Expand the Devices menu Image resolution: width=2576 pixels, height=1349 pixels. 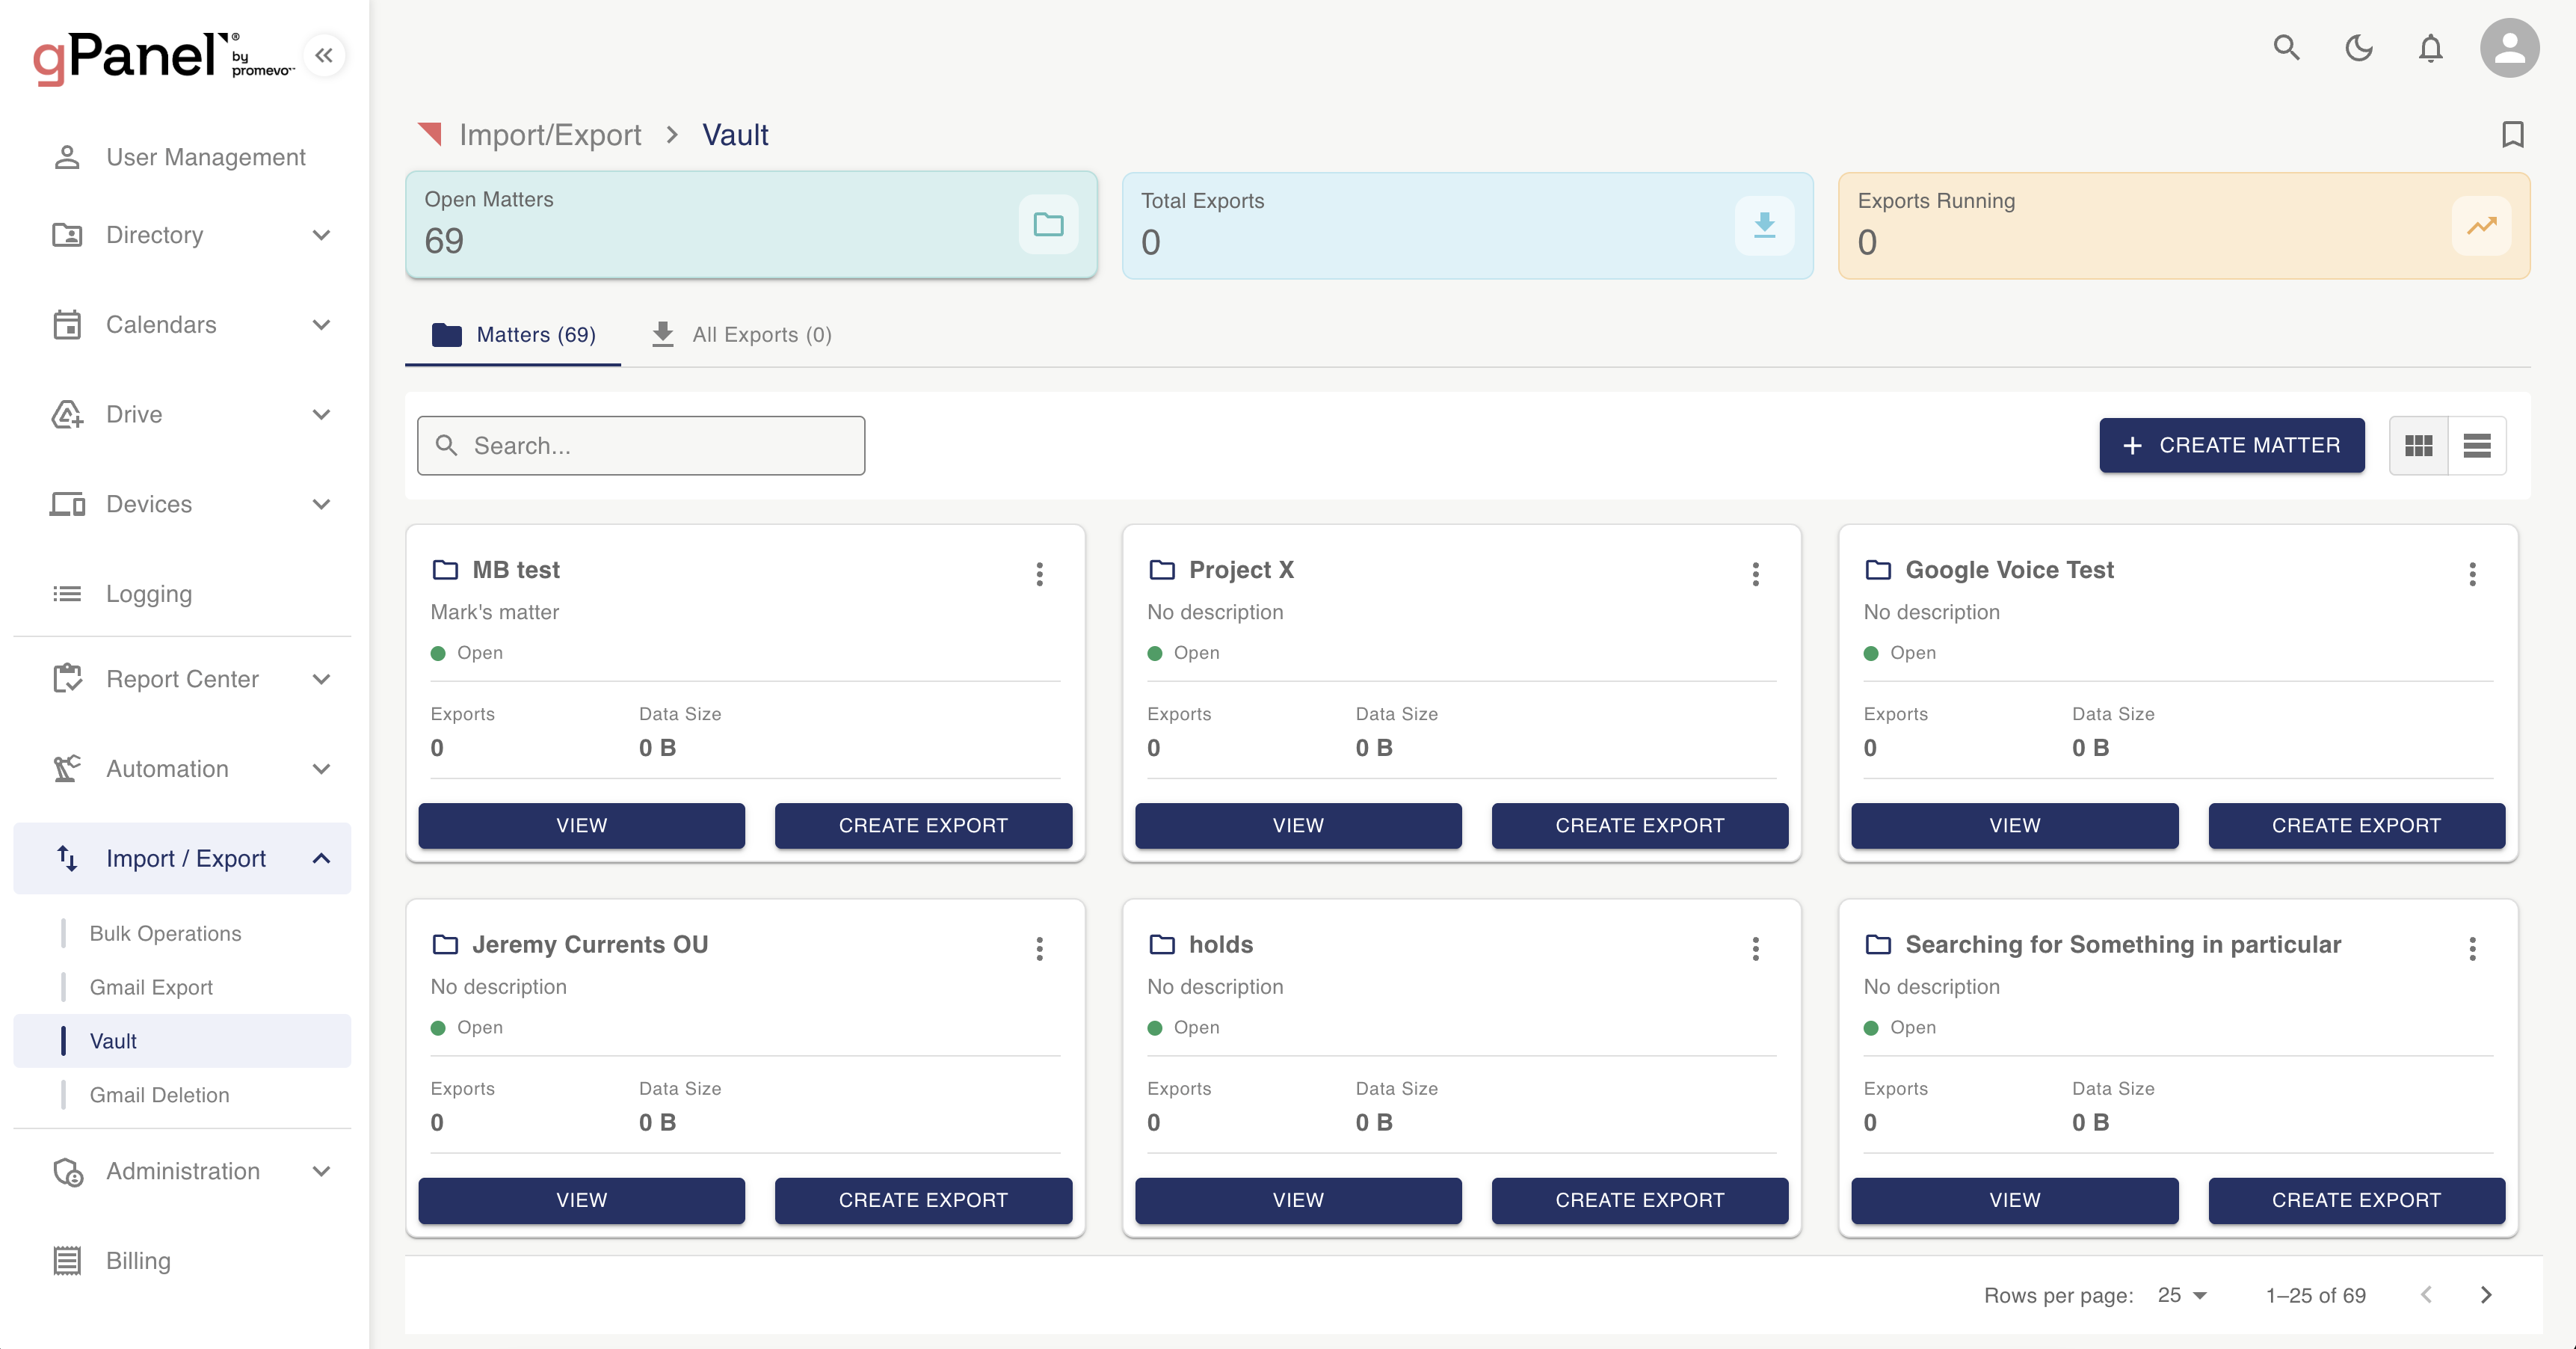click(182, 504)
